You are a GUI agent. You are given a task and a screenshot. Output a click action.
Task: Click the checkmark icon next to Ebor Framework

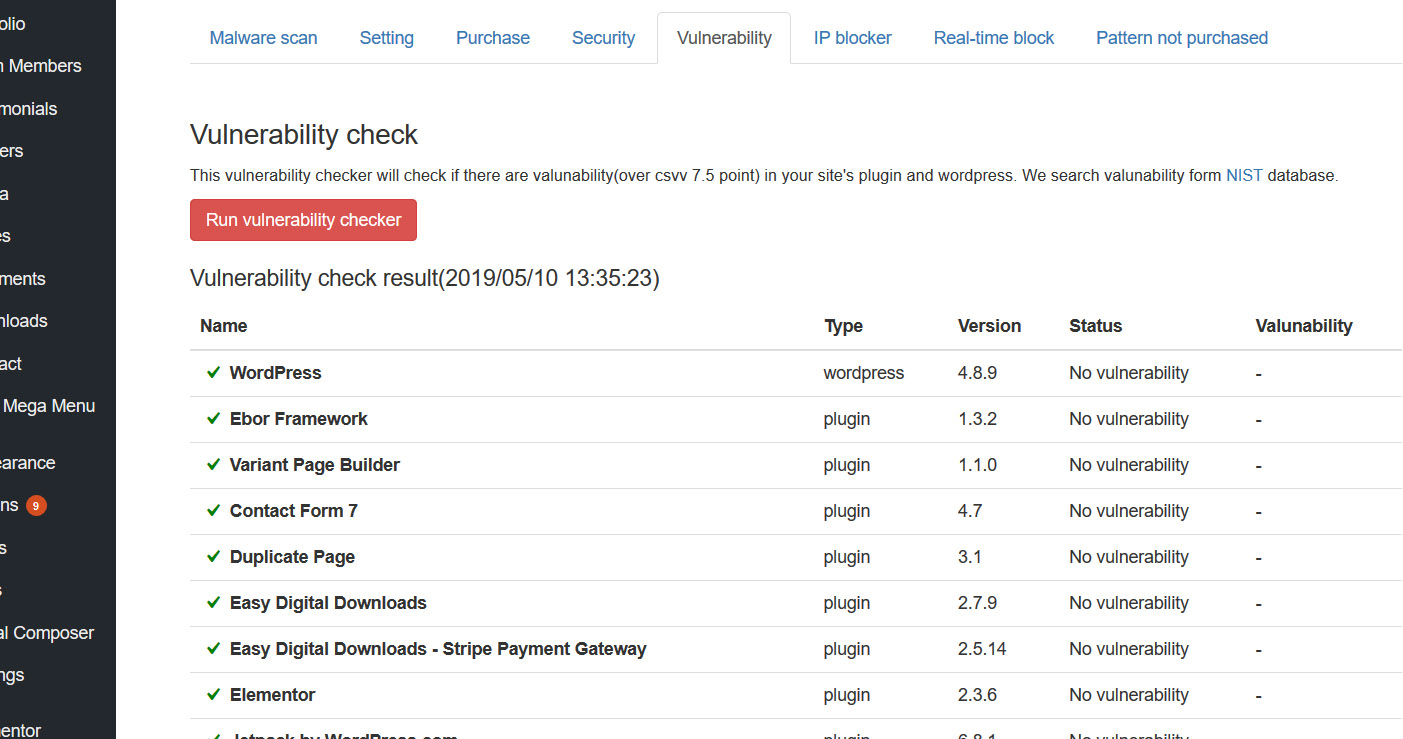pyautogui.click(x=213, y=419)
